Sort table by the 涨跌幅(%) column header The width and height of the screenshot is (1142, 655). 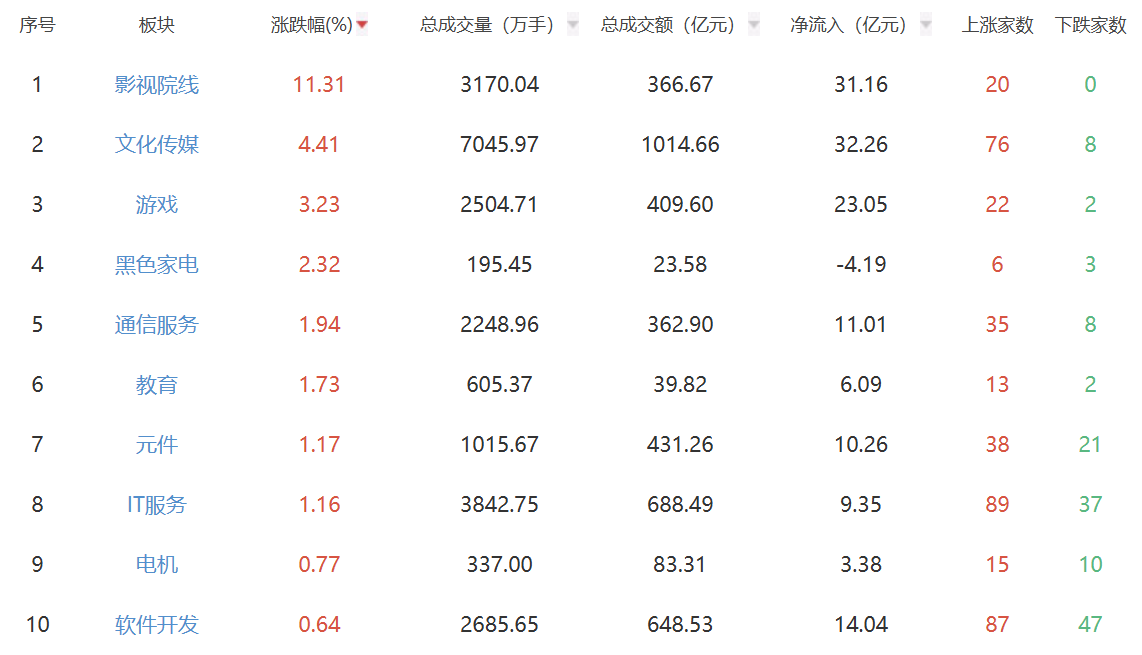(x=310, y=24)
